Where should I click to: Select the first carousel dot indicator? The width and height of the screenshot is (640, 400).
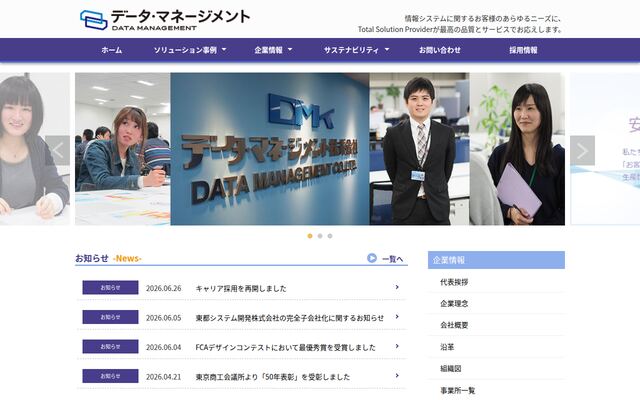310,236
